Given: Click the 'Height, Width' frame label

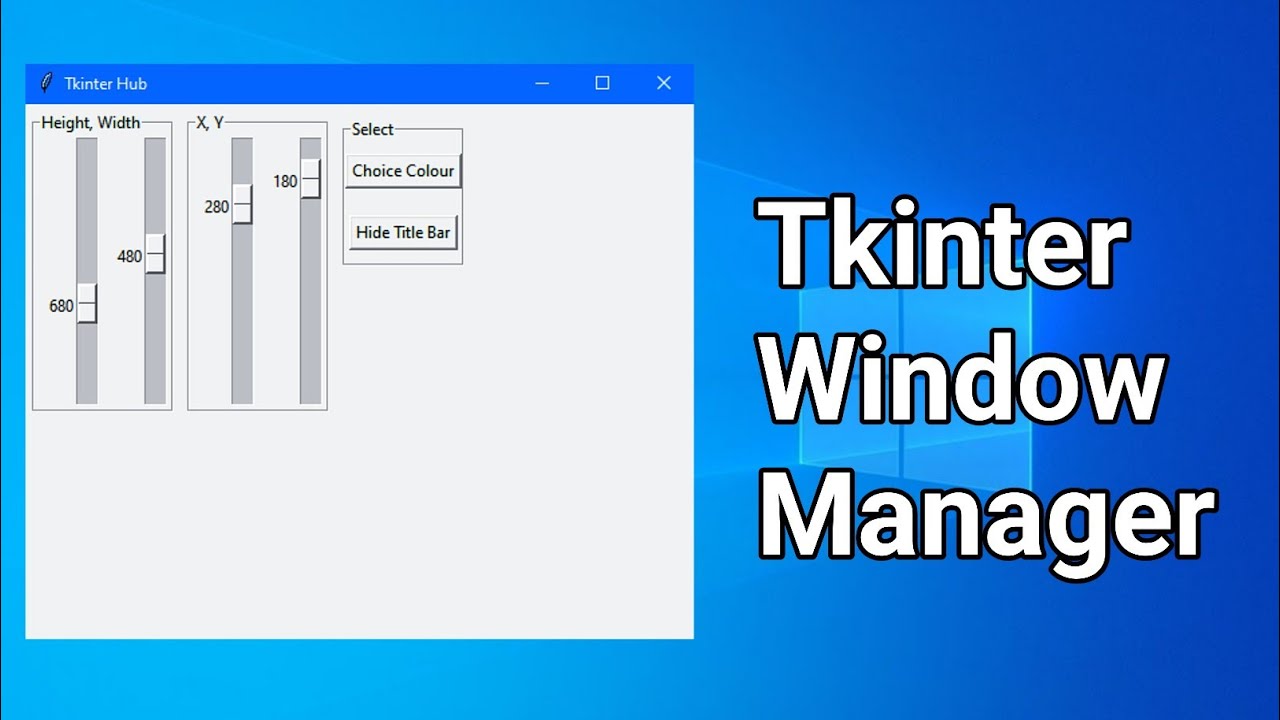Looking at the screenshot, I should (90, 123).
